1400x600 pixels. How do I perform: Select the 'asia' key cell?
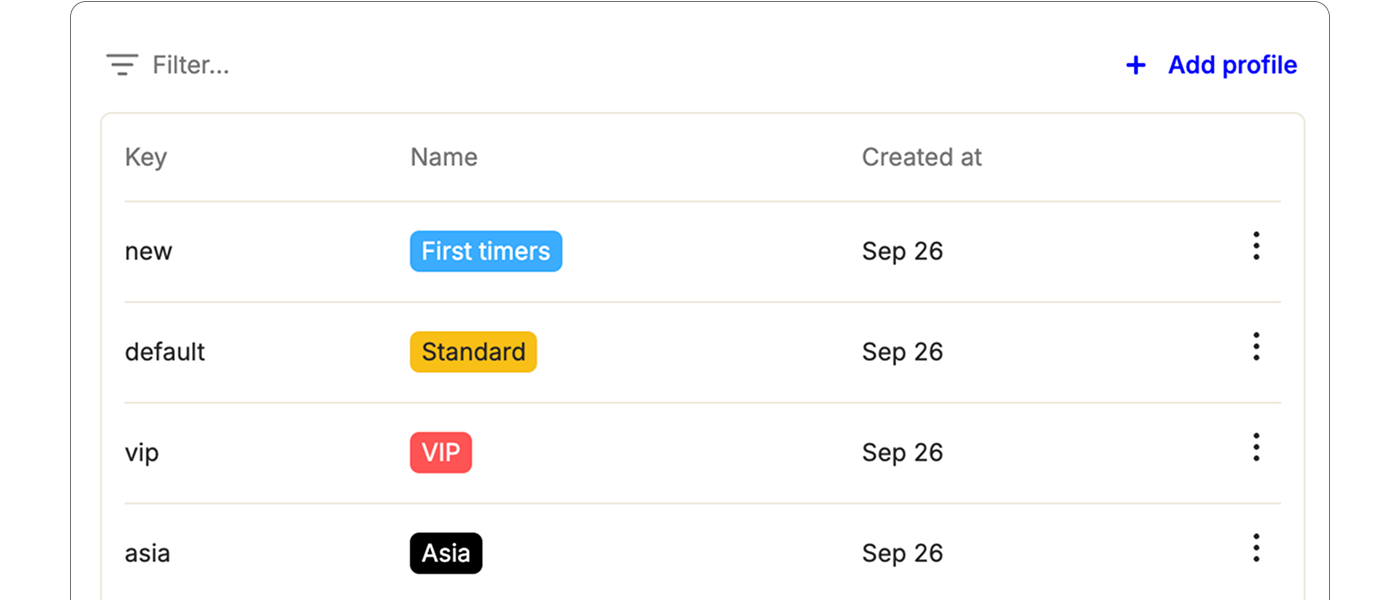[147, 553]
